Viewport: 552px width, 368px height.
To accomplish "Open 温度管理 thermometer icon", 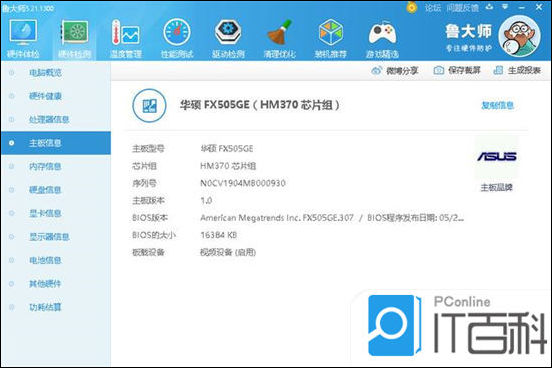I will click(126, 32).
